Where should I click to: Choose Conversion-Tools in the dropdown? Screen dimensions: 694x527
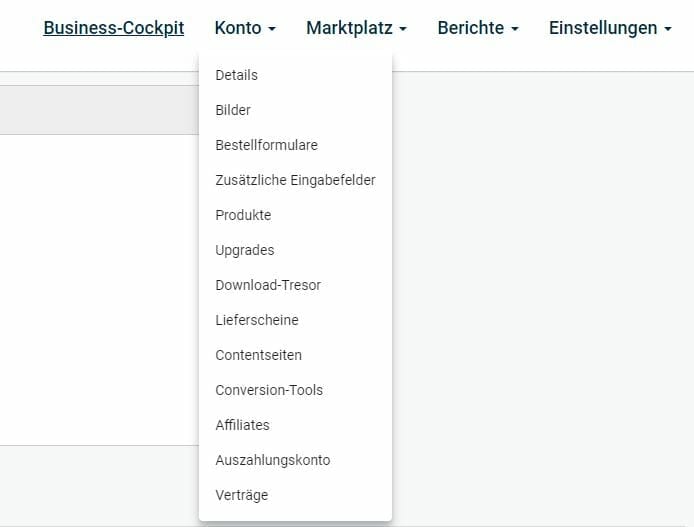click(x=269, y=390)
